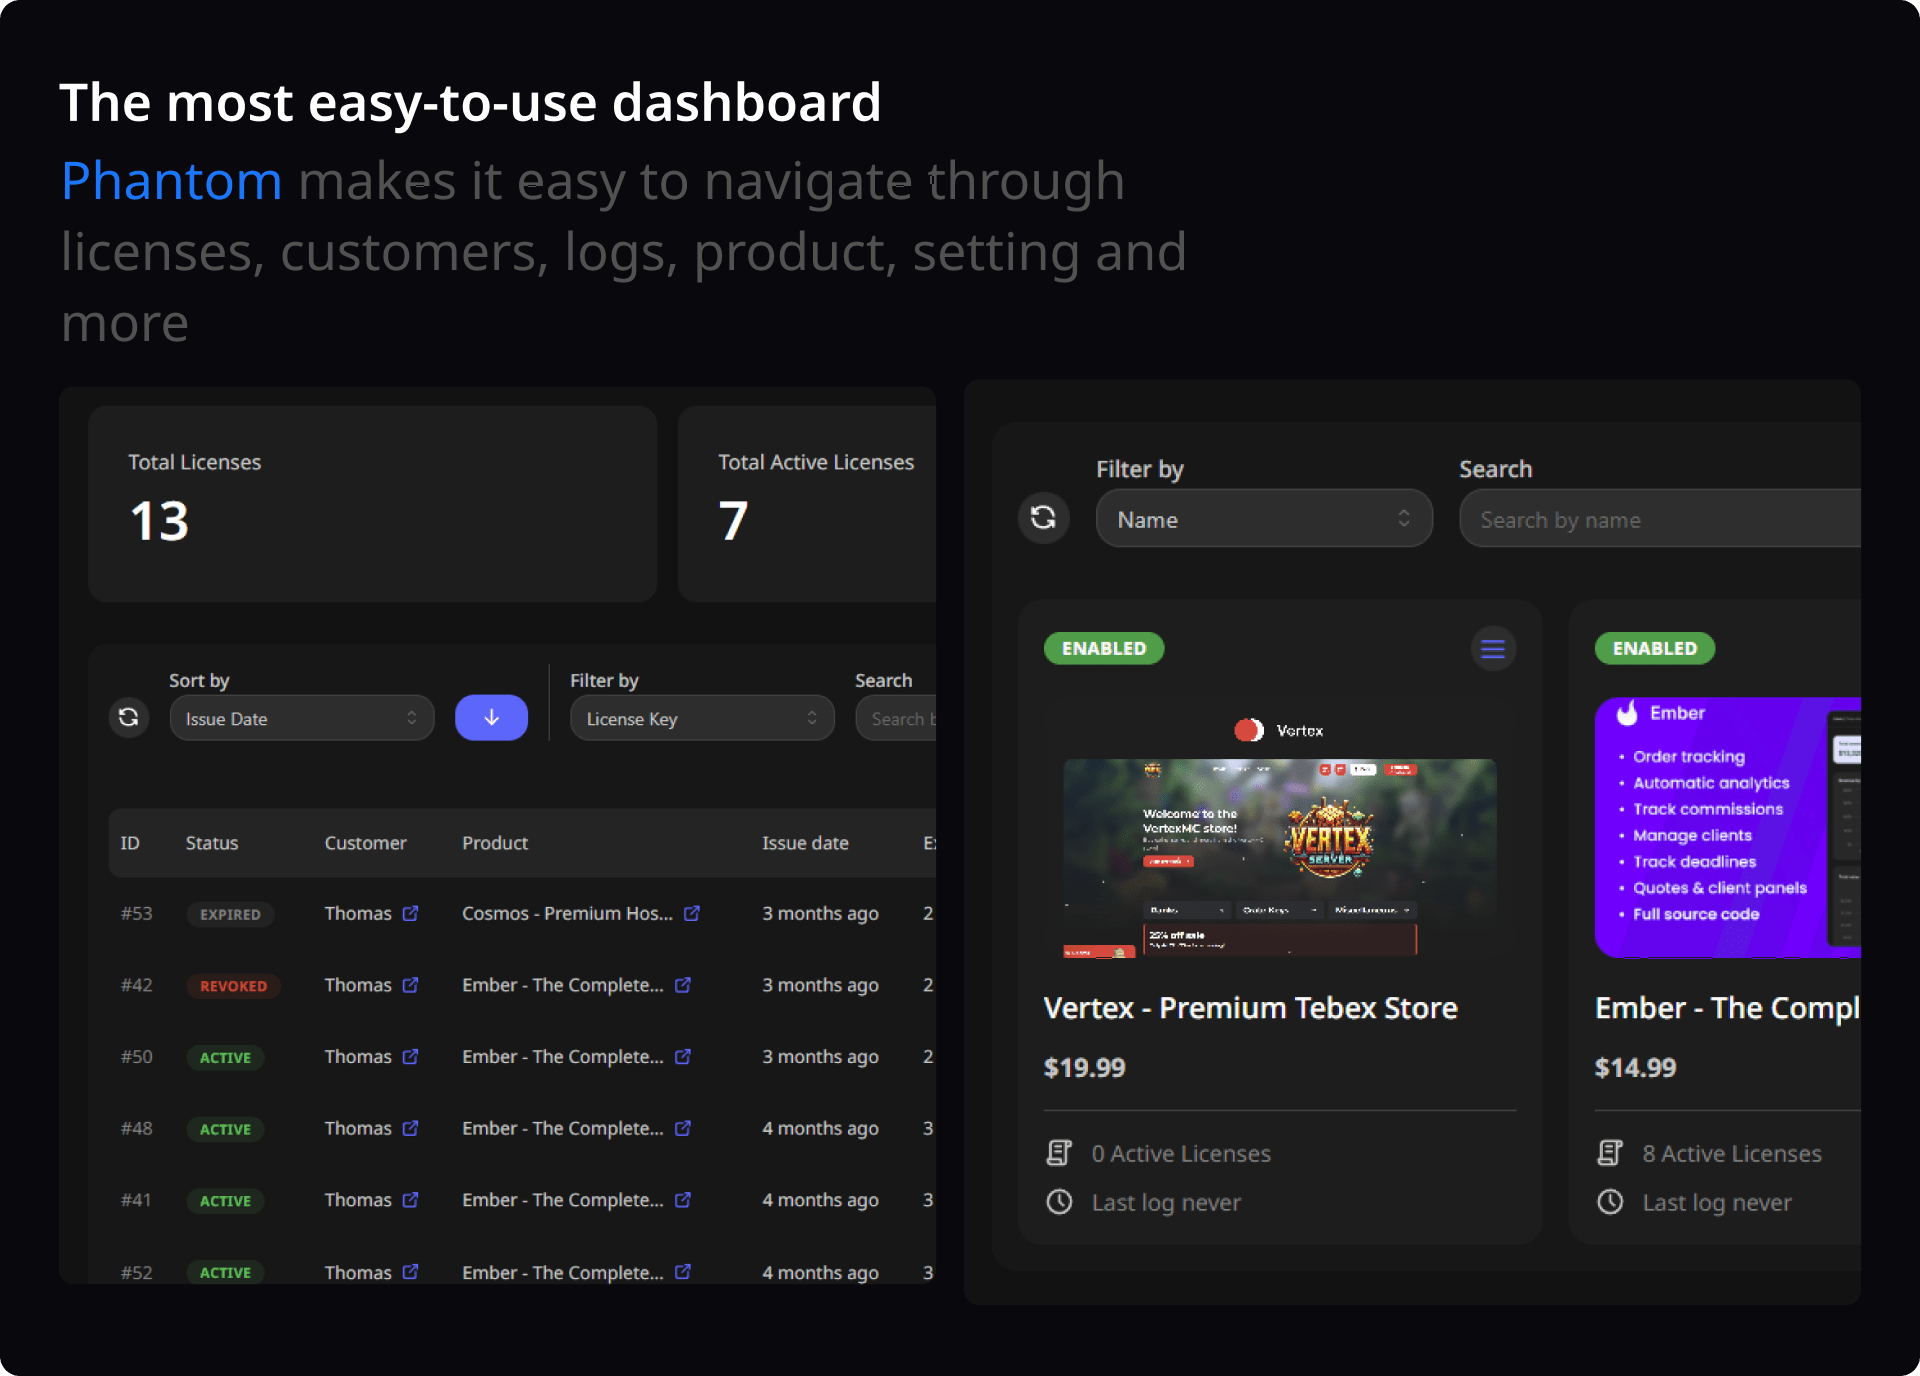Viewport: 1920px width, 1376px height.
Task: Open Cosmos - Premium Hos... product link icon
Action: coord(692,913)
